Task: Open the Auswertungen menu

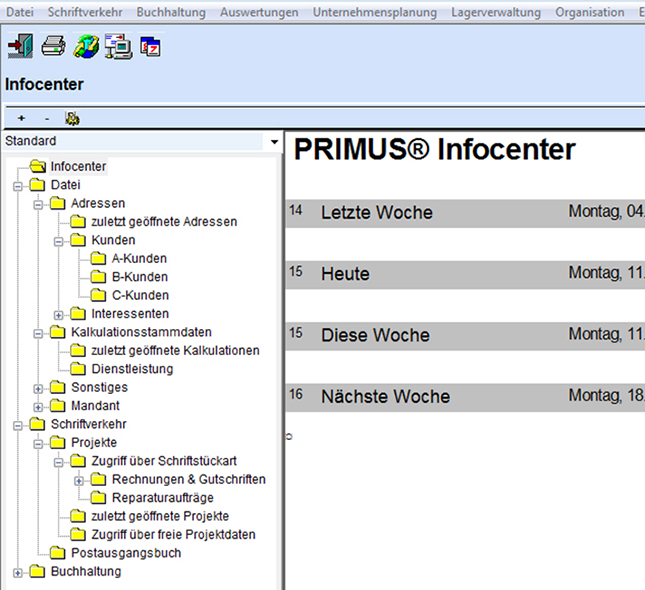Action: coord(259,13)
